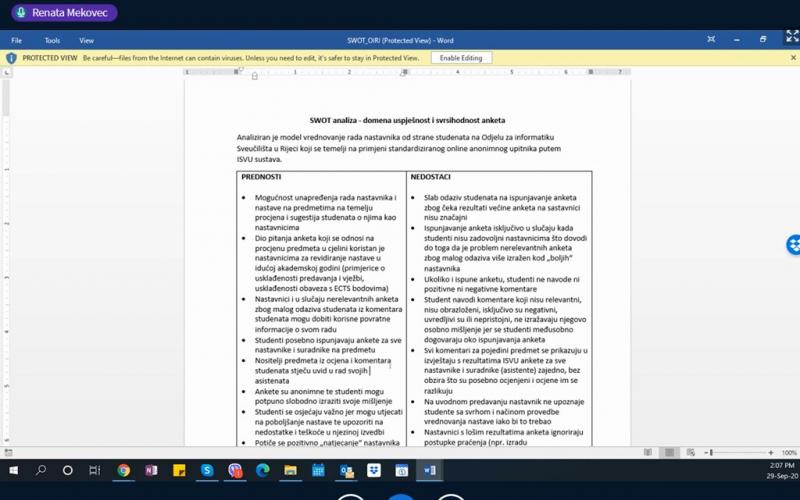Open Outlook from taskbar
This screenshot has width=800, height=500.
point(346,470)
